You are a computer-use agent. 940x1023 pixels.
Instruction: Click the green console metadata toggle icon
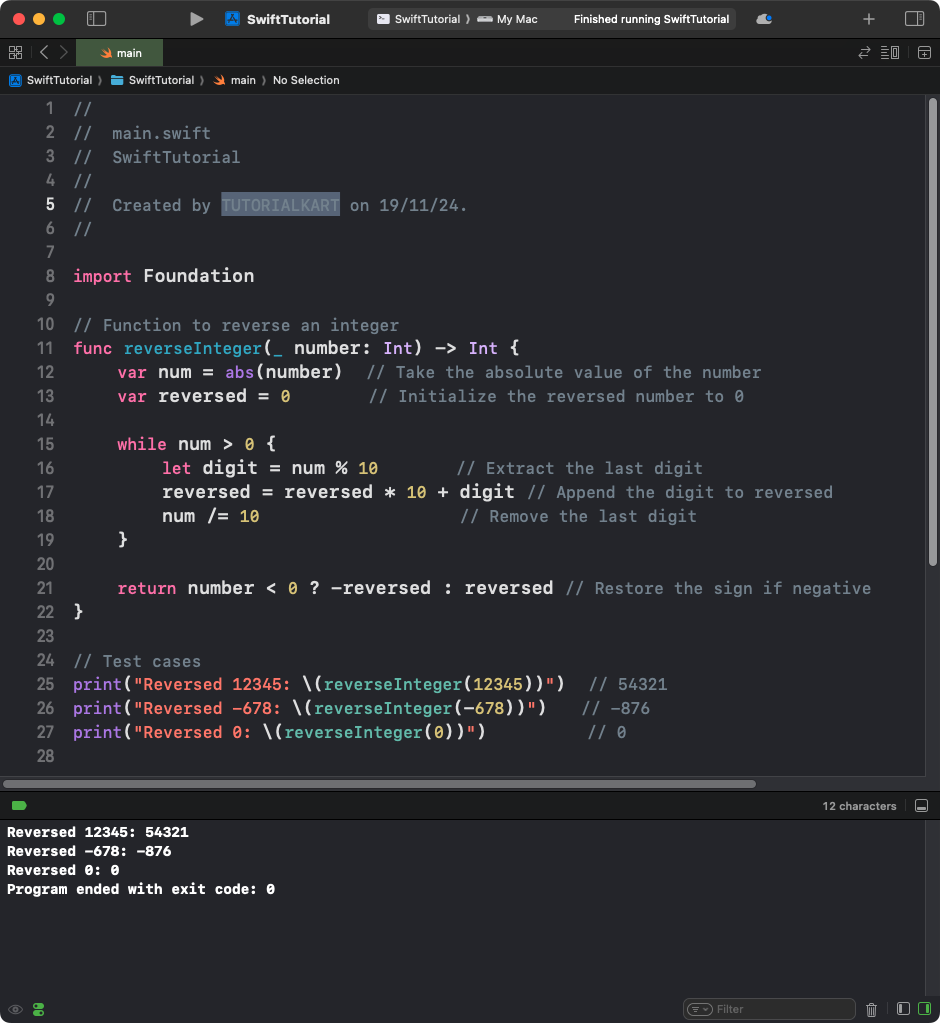click(x=38, y=1009)
